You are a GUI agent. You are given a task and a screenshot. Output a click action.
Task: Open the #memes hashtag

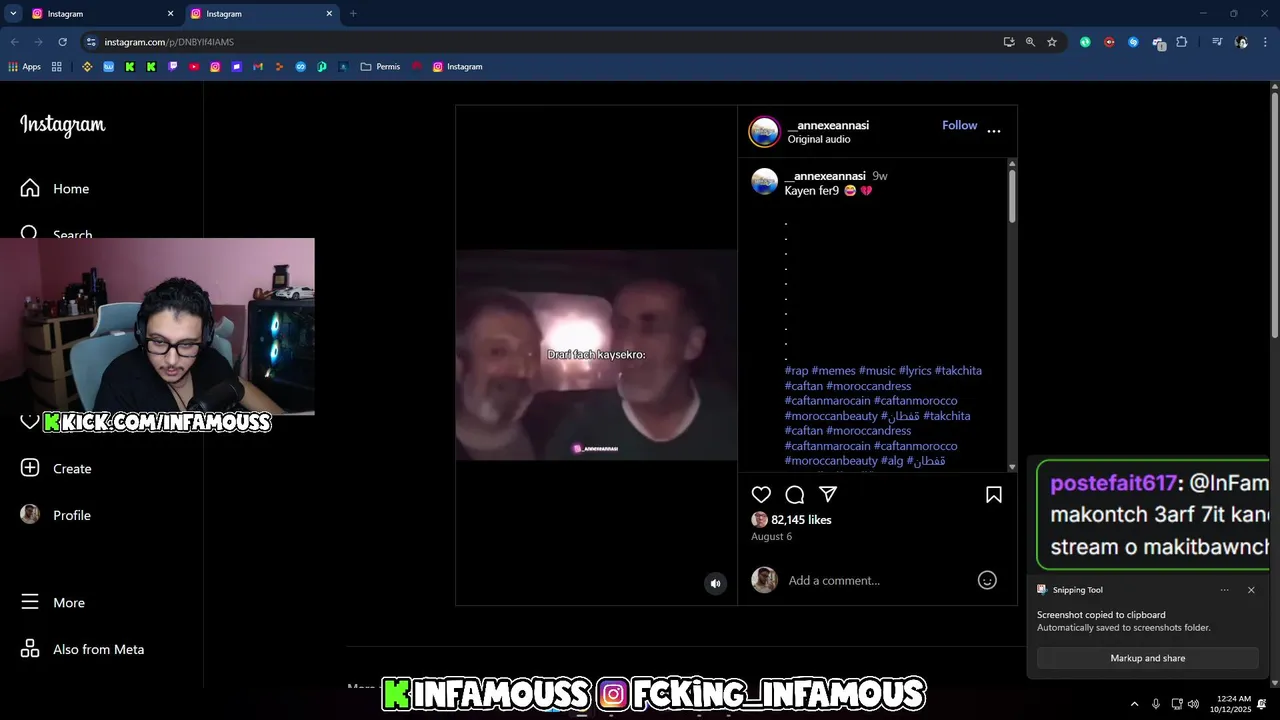(x=834, y=370)
